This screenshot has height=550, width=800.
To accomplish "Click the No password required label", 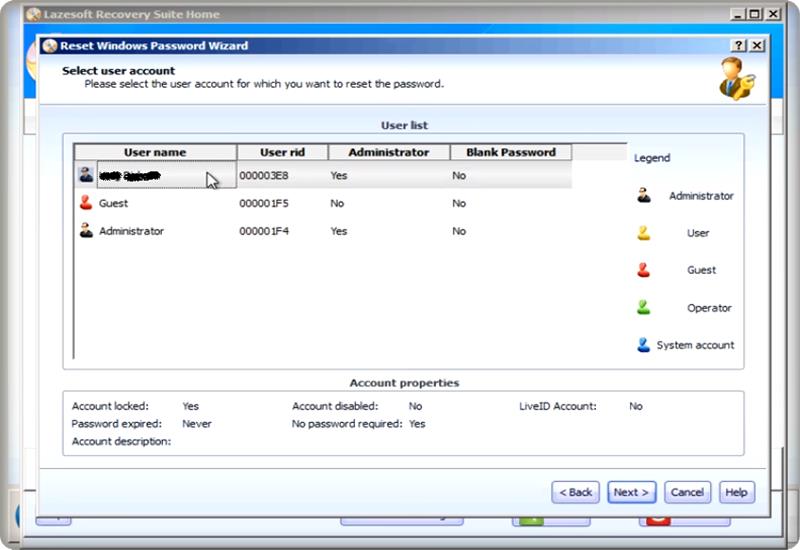I will (347, 423).
